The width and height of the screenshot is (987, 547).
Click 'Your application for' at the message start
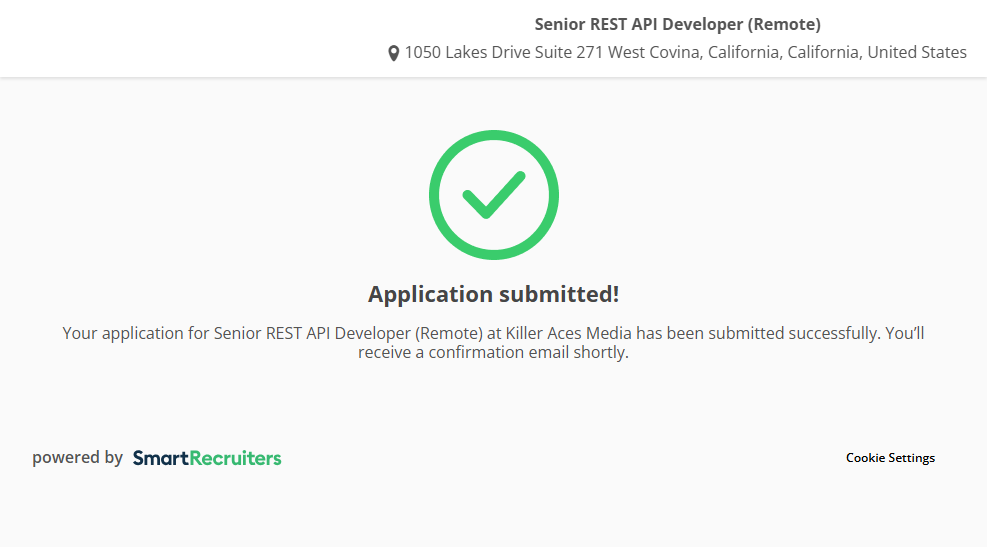click(x=135, y=333)
